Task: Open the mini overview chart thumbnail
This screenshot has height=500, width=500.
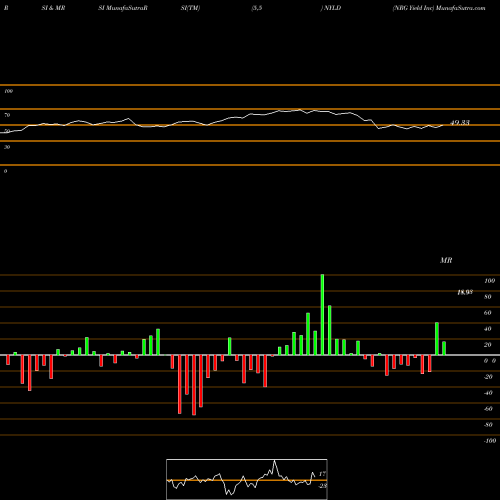Action: (247, 479)
